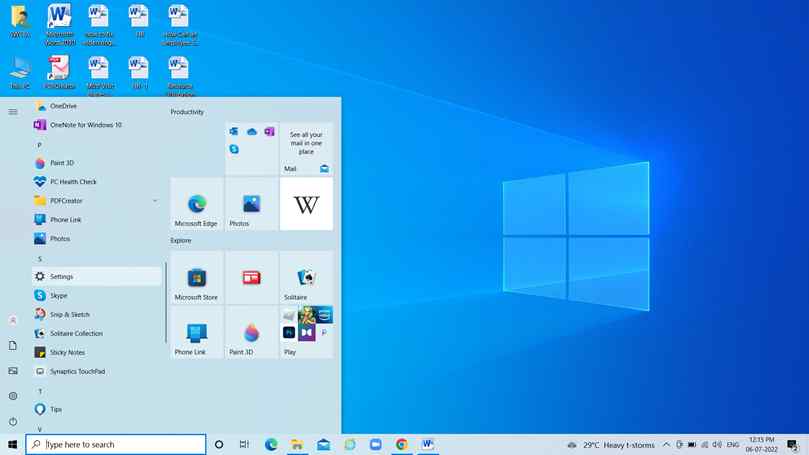
Task: Open PC Health Check
Action: click(97, 182)
